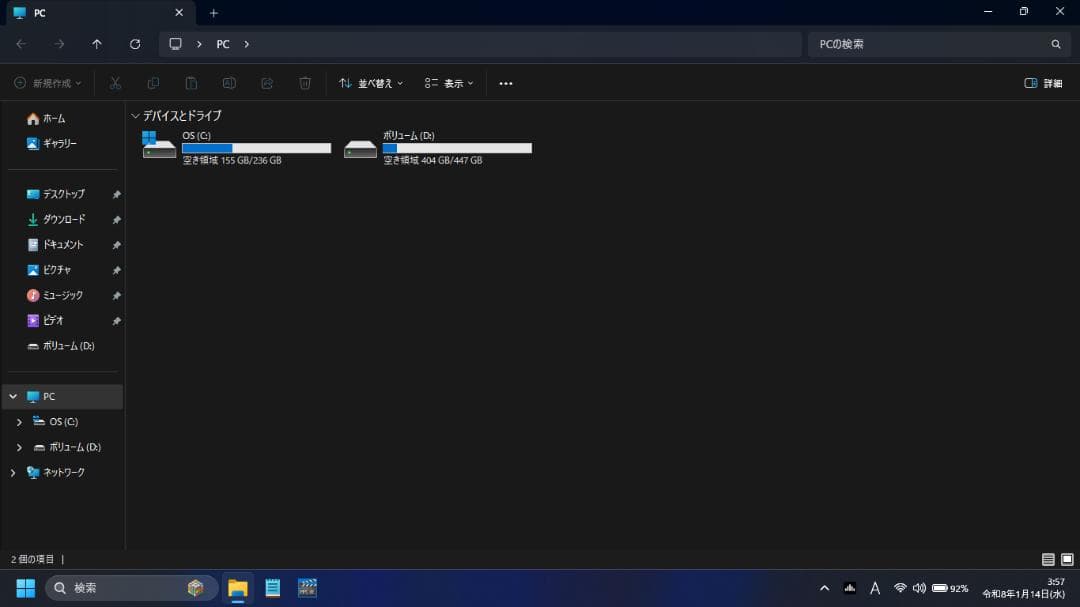This screenshot has height=607, width=1080.
Task: Refresh the current folder view
Action: point(135,44)
